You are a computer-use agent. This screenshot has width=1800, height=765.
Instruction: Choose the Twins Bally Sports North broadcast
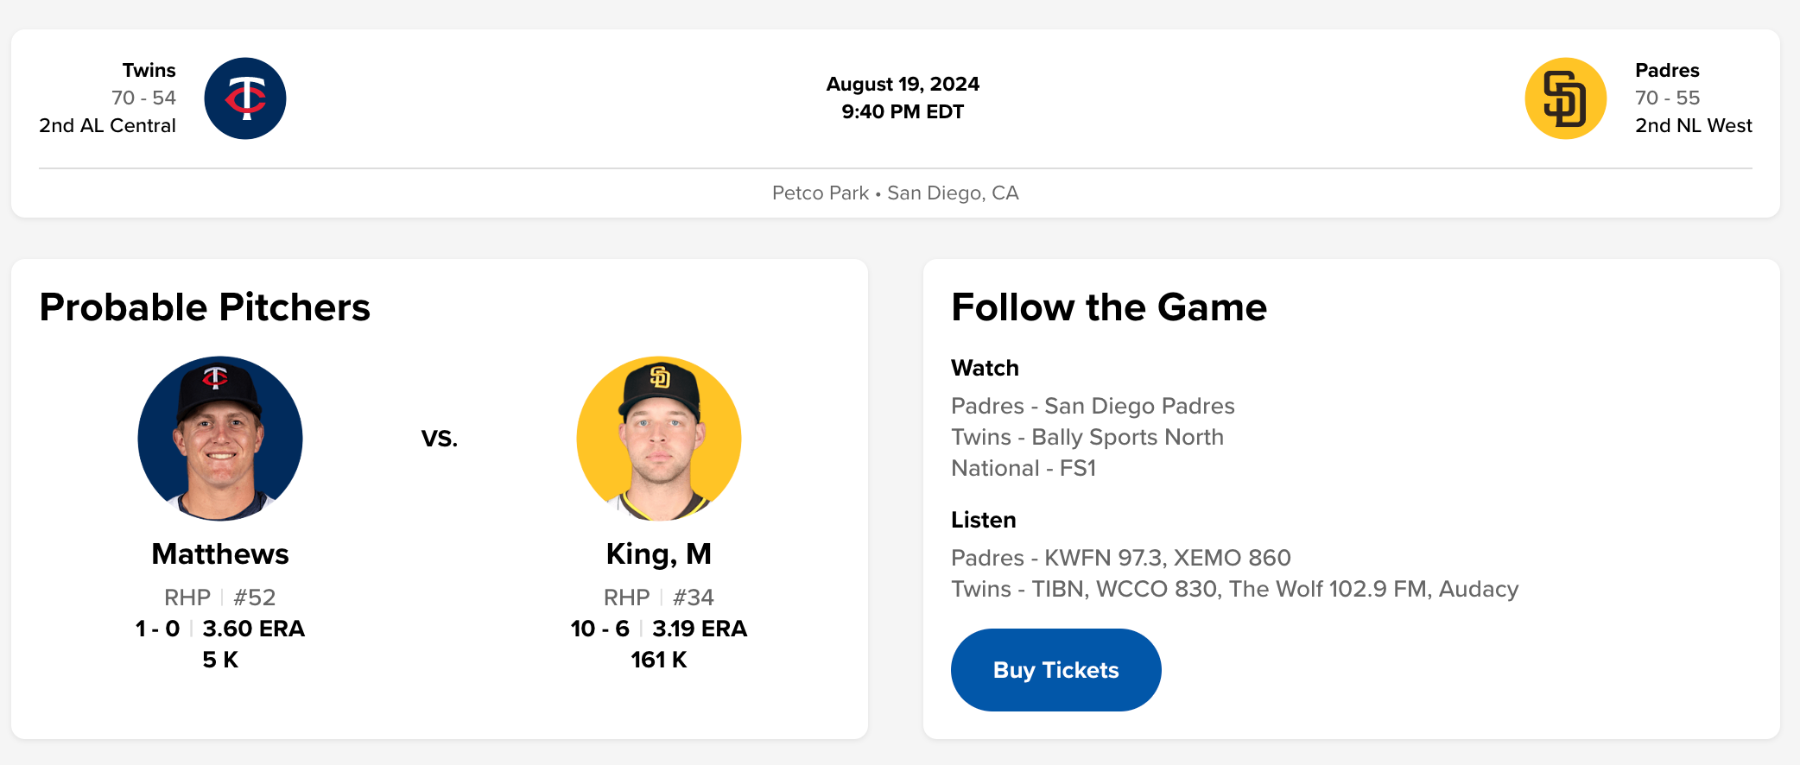pos(1087,437)
